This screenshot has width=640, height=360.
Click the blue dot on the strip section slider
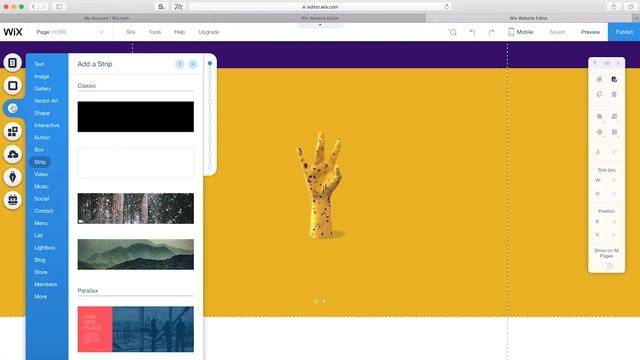pyautogui.click(x=210, y=63)
